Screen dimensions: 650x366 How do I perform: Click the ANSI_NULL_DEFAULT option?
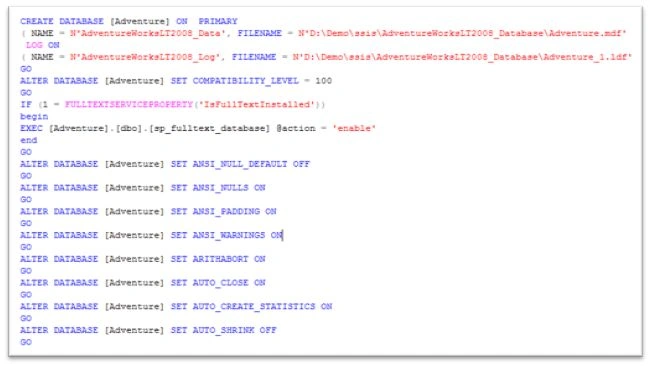[x=240, y=164]
